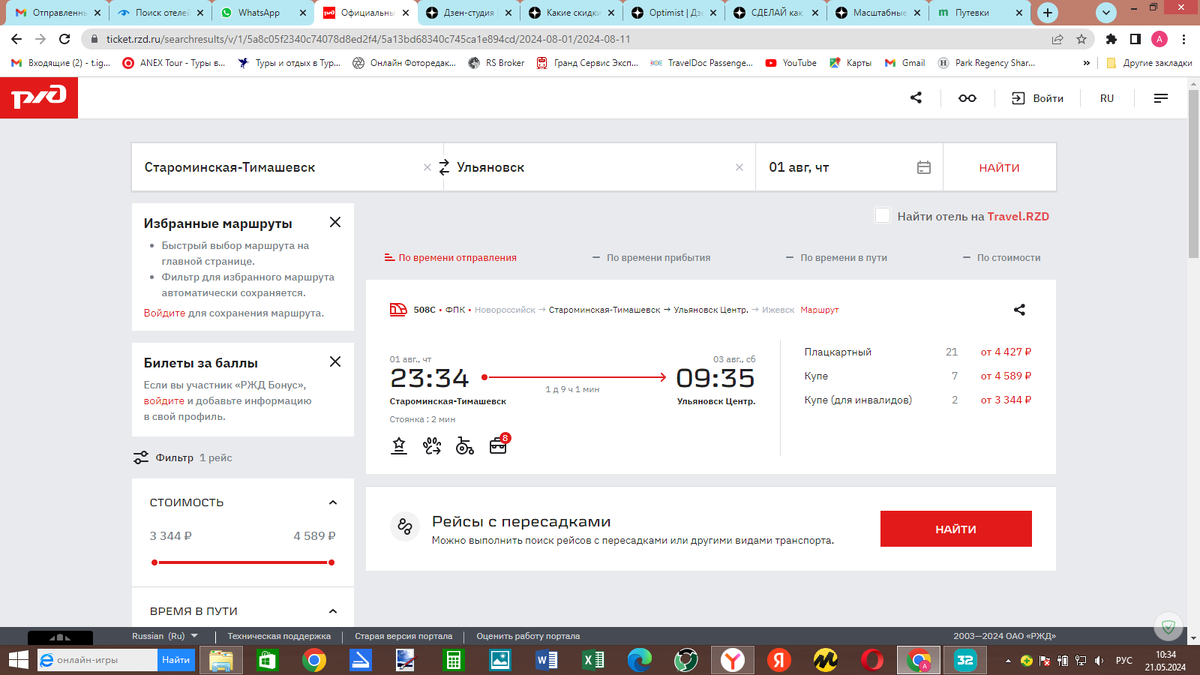Open the YouTube bookmark
The height and width of the screenshot is (675, 1200).
(x=791, y=62)
